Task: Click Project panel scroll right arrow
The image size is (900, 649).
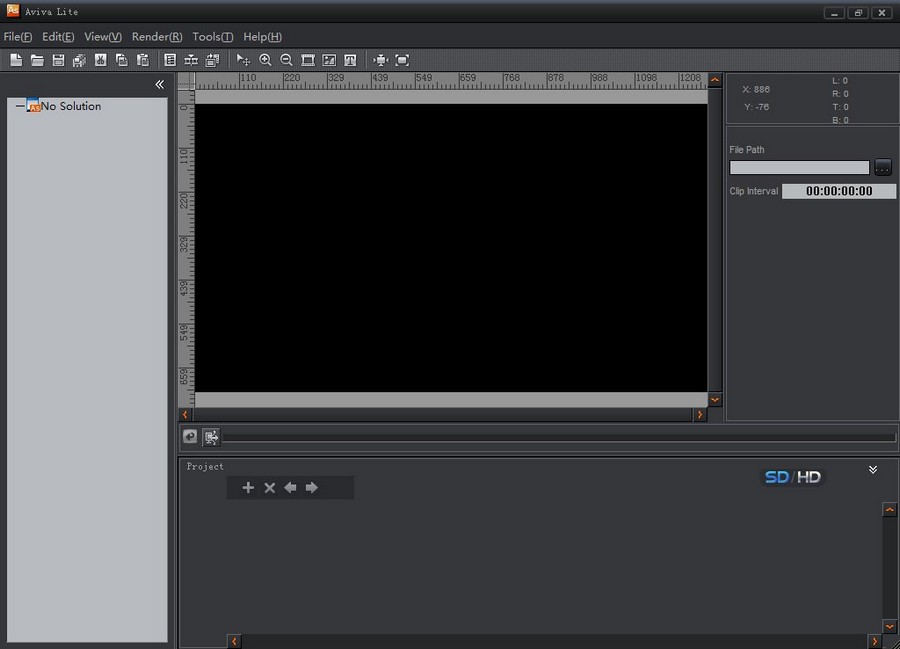Action: click(875, 641)
